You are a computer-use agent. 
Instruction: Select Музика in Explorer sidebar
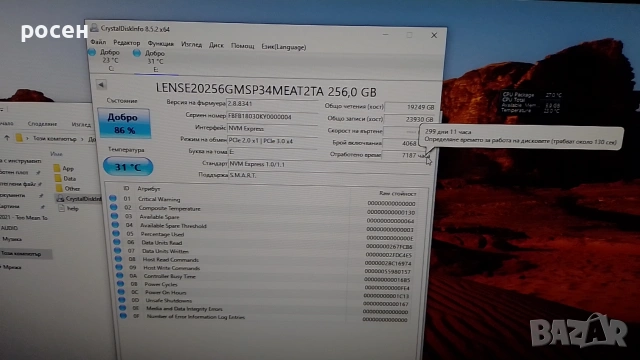[12, 239]
